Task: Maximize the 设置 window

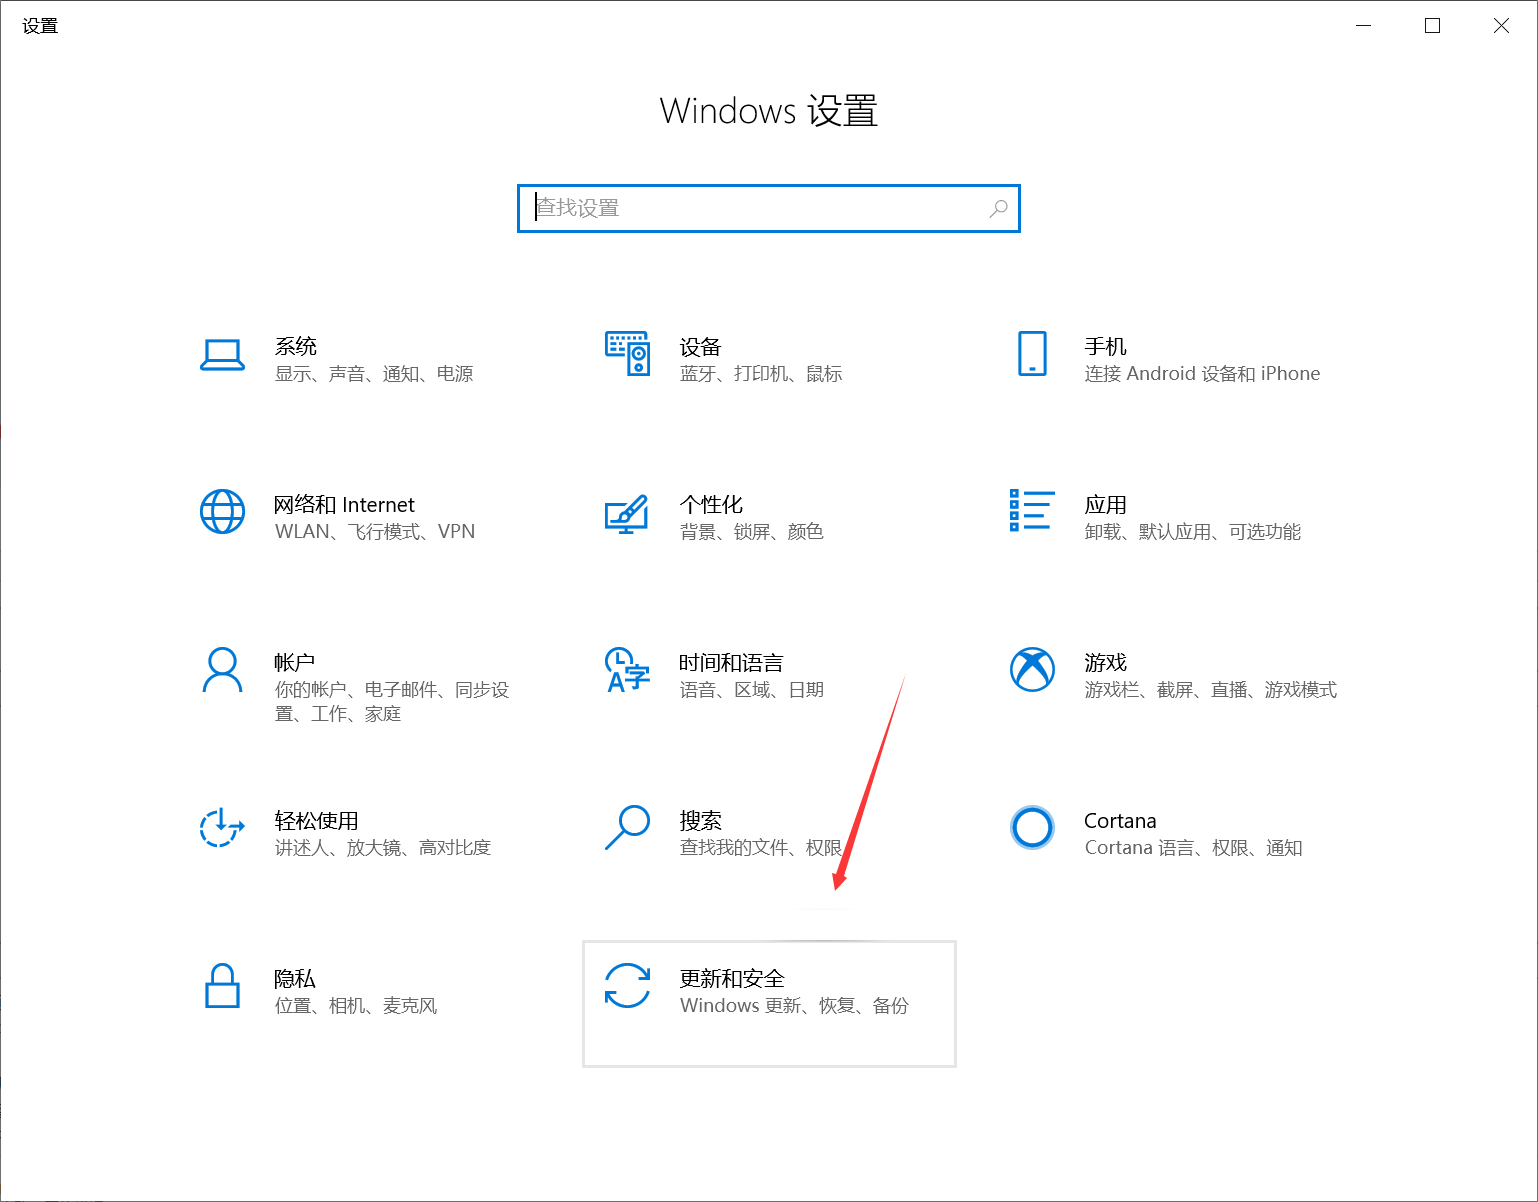Action: 1432,26
